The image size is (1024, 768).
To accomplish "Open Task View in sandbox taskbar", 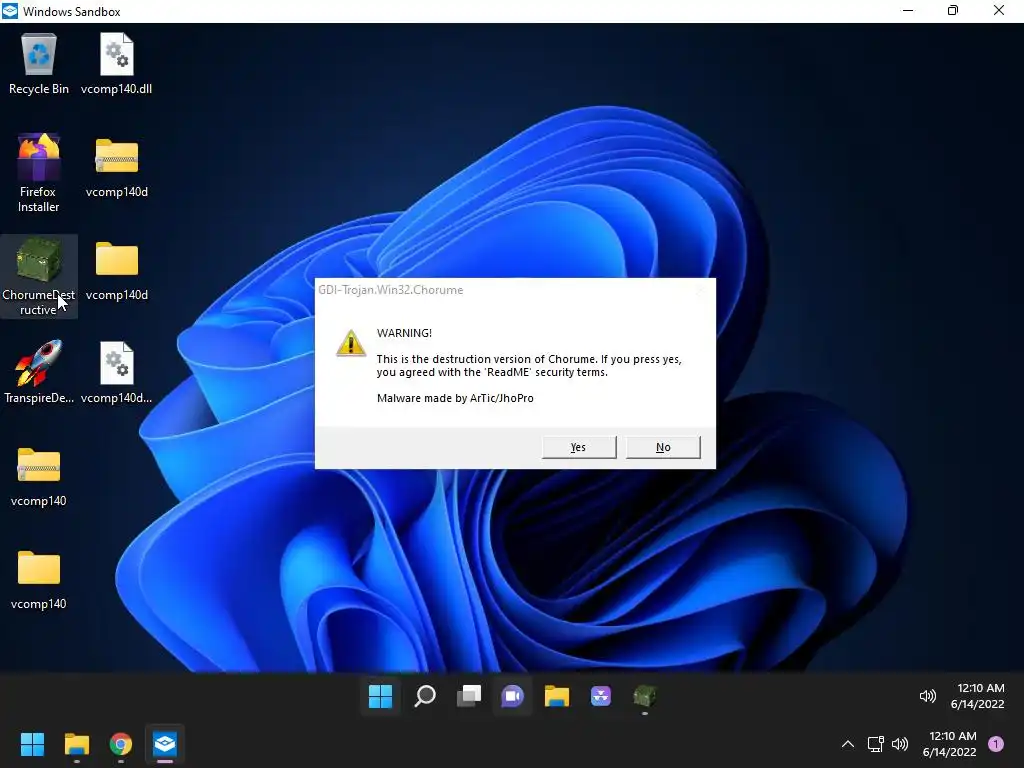I will pyautogui.click(x=468, y=696).
